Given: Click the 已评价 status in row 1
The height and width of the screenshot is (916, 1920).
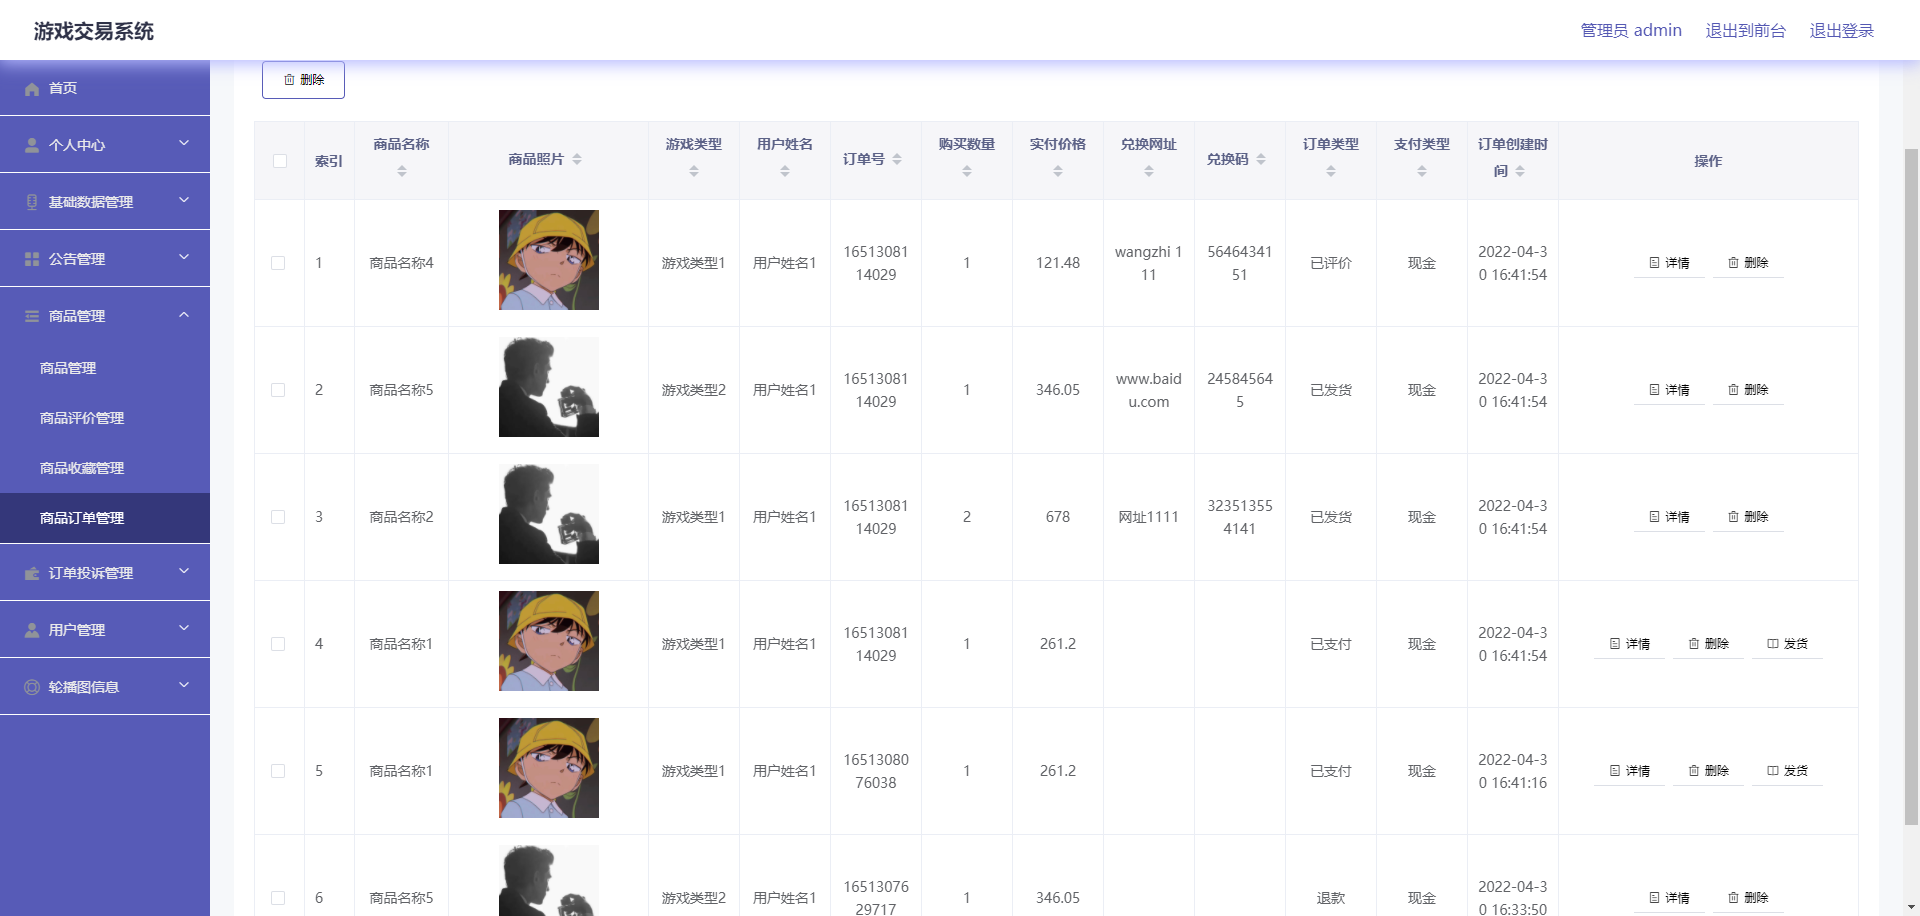Looking at the screenshot, I should pyautogui.click(x=1331, y=263).
